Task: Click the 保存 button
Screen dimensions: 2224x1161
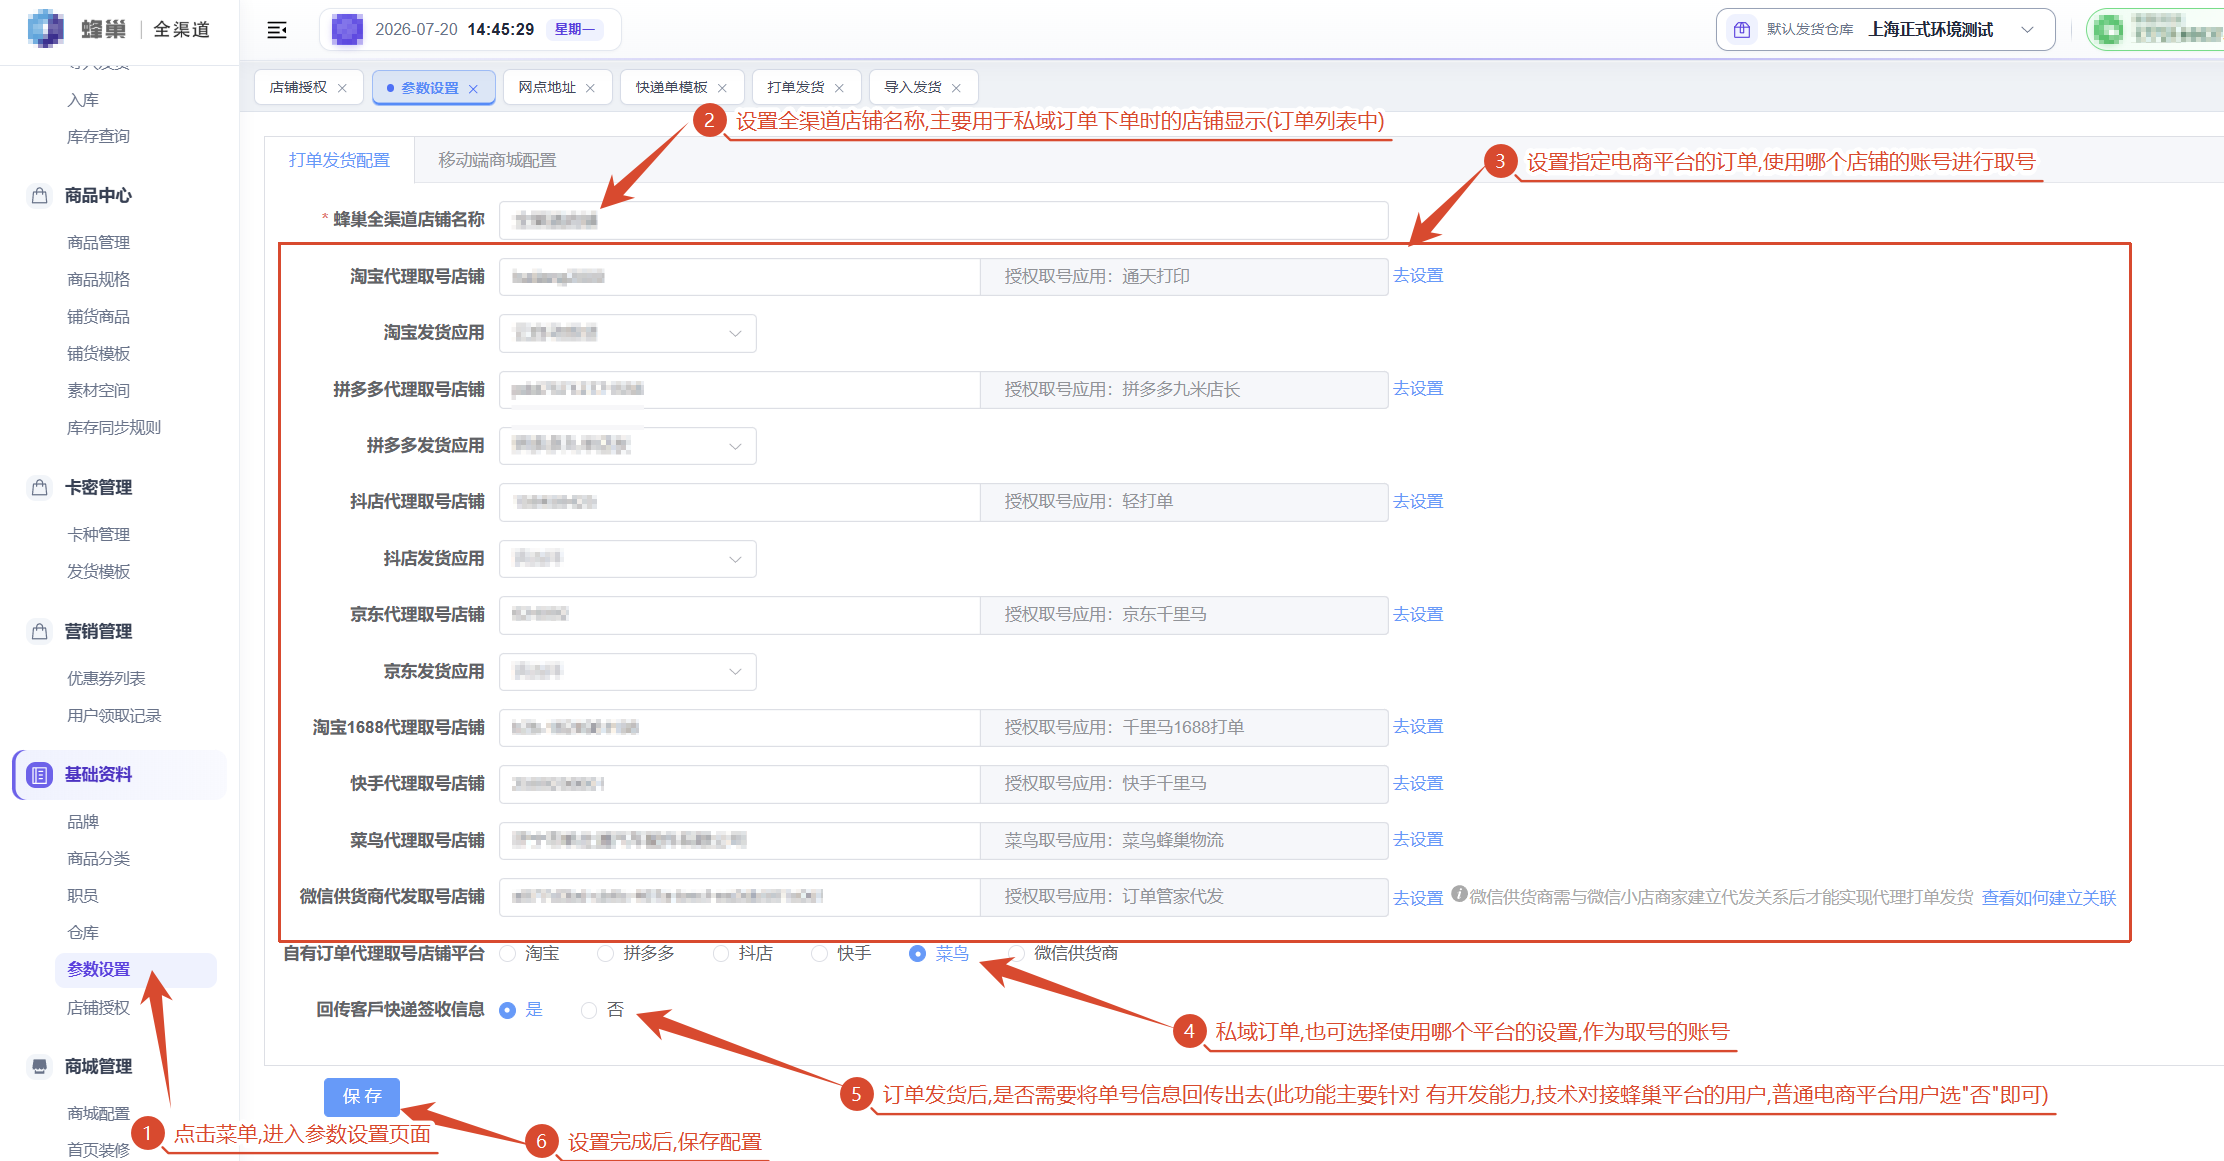Action: pyautogui.click(x=362, y=1097)
